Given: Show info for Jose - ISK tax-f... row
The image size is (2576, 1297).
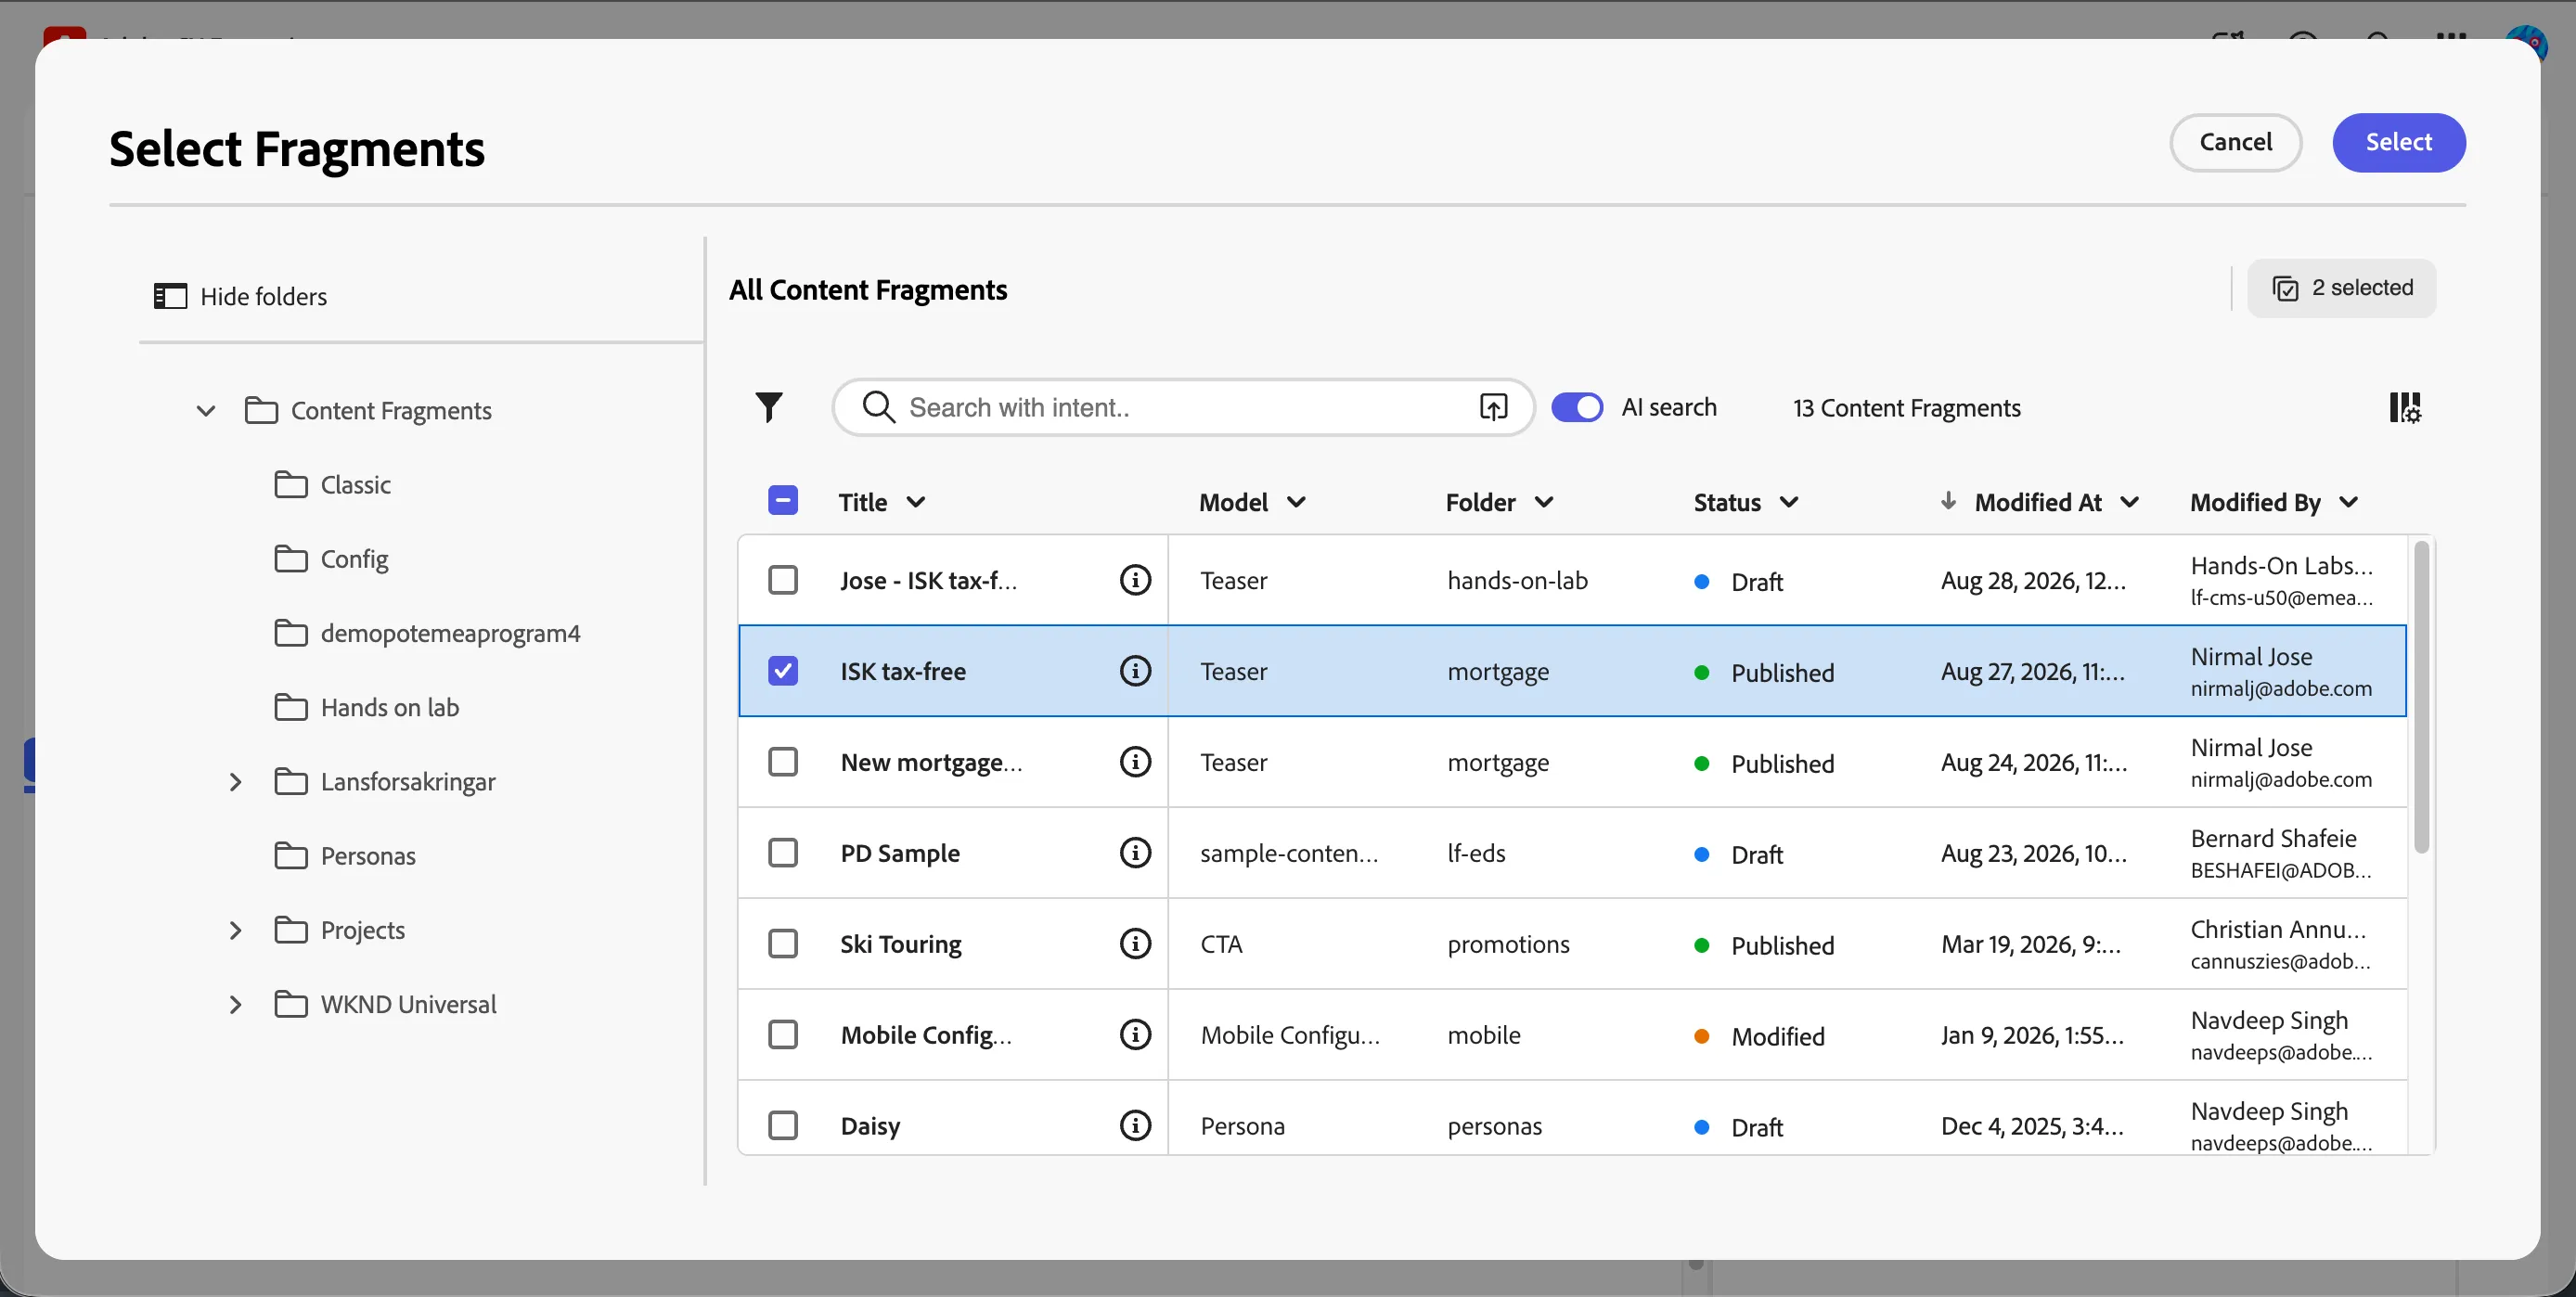Looking at the screenshot, I should [1135, 580].
